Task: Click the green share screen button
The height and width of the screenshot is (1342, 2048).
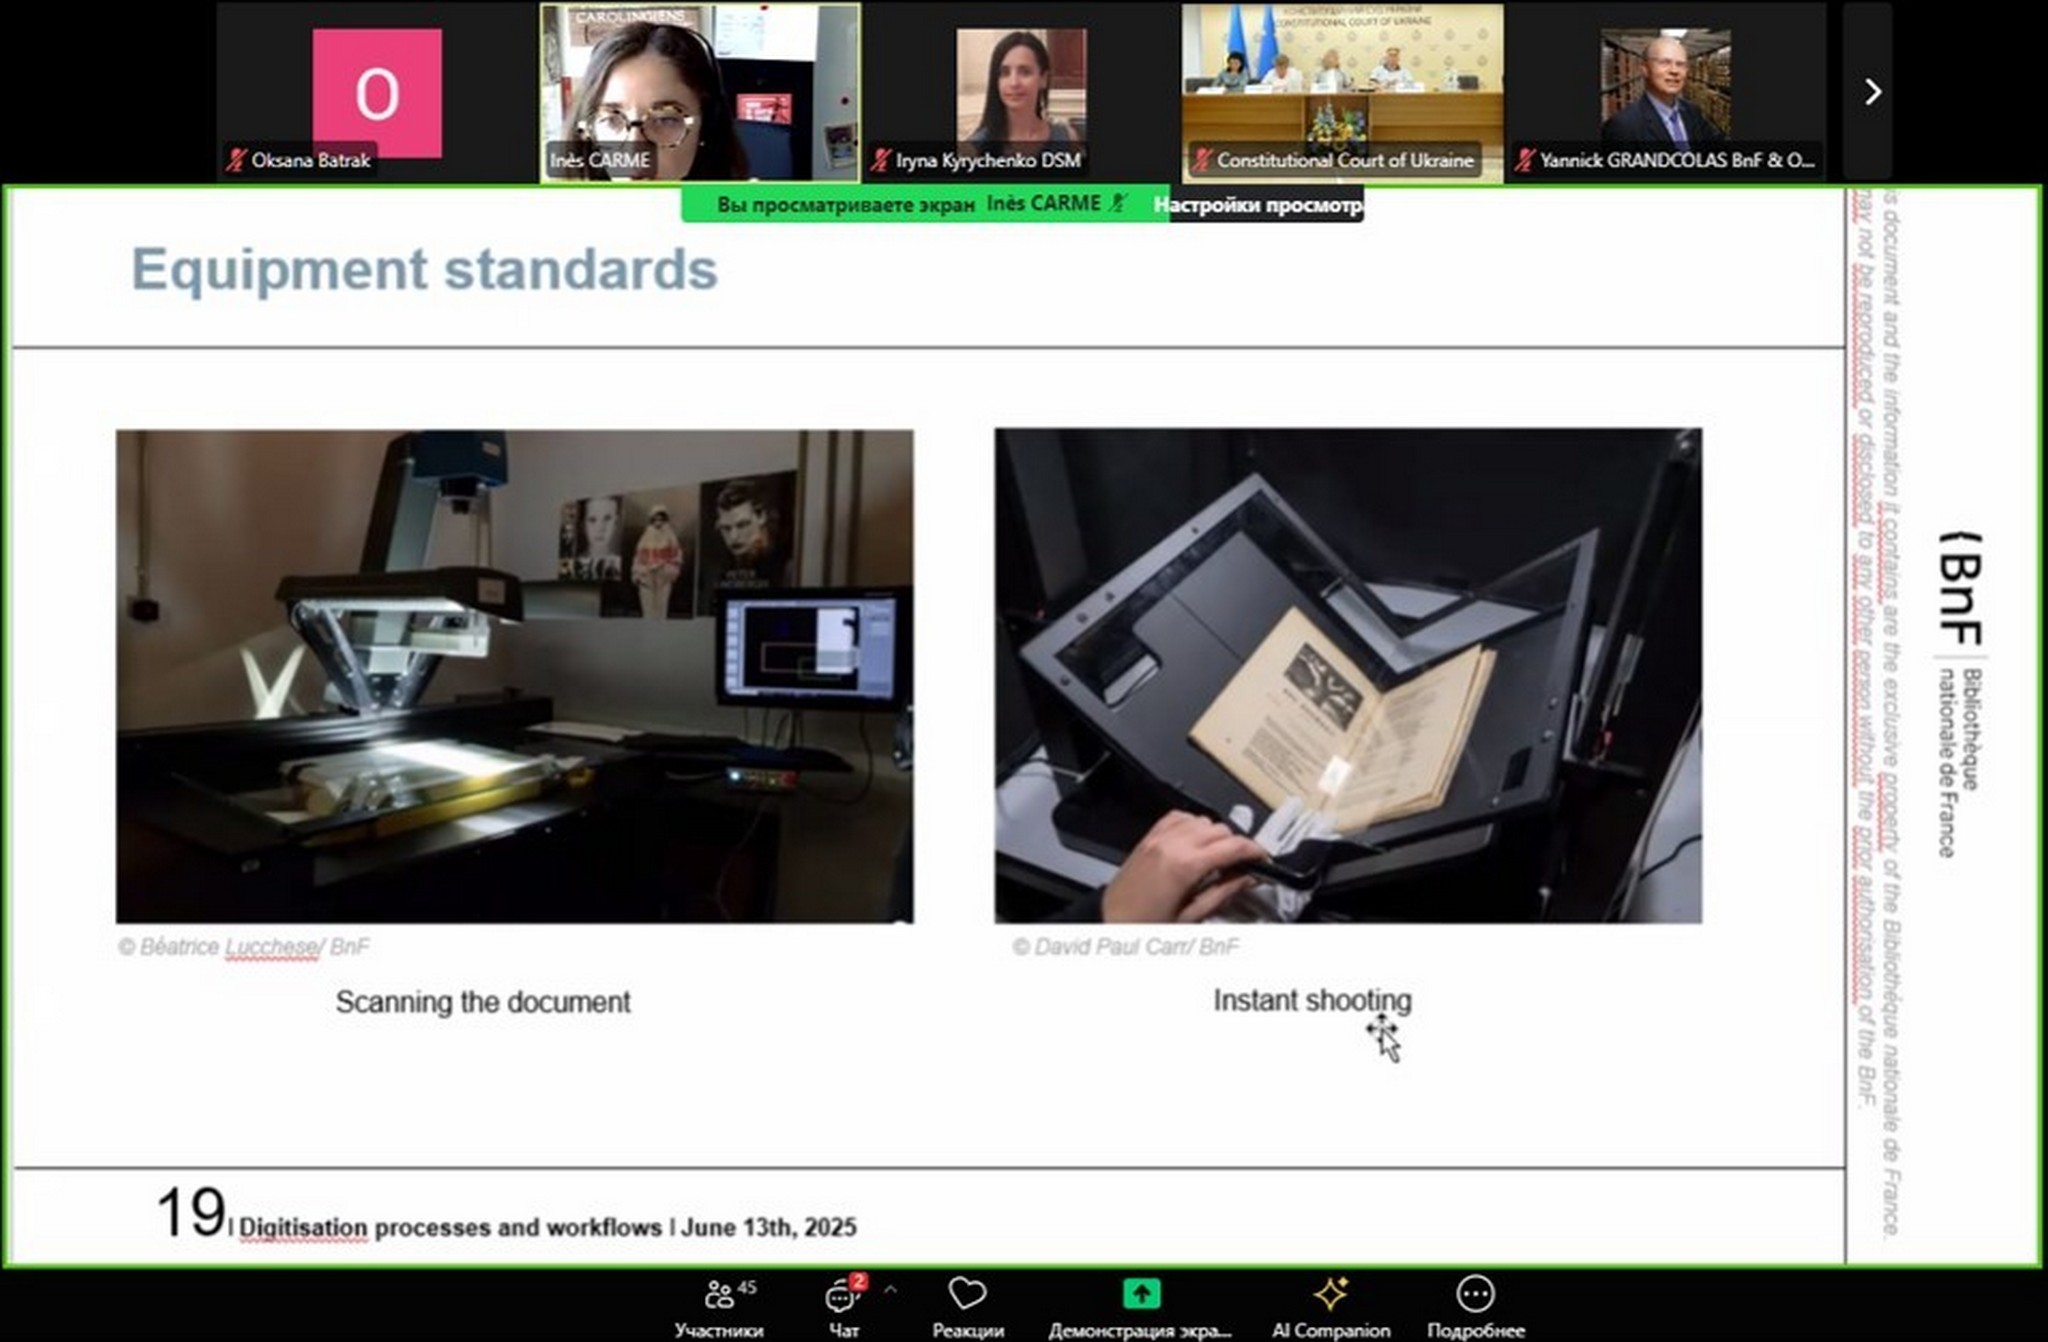Action: coord(1141,1293)
